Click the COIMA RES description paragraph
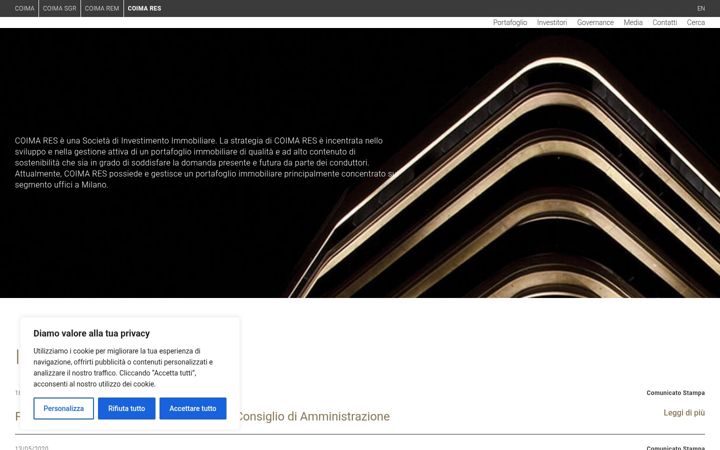 point(205,163)
